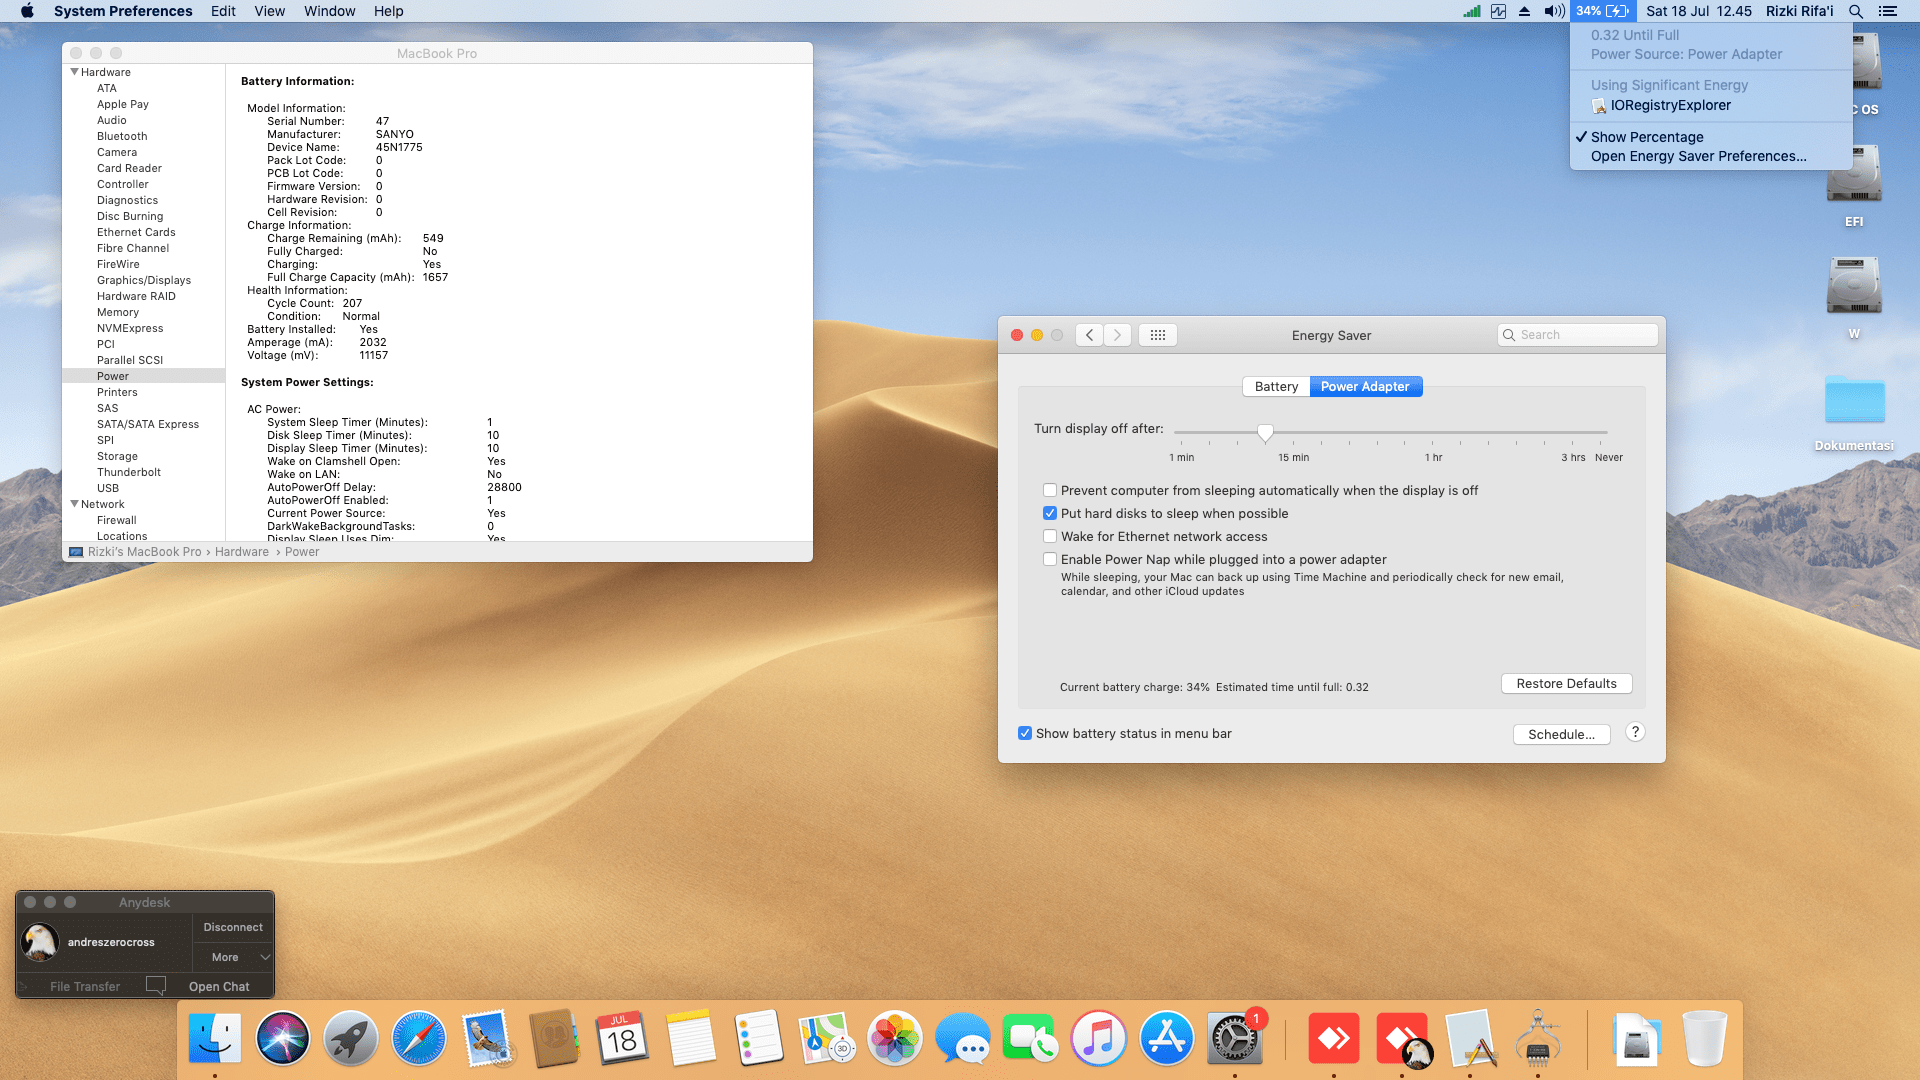Open System Preferences gear in dock
Image resolution: width=1920 pixels, height=1080 pixels.
(x=1233, y=1040)
